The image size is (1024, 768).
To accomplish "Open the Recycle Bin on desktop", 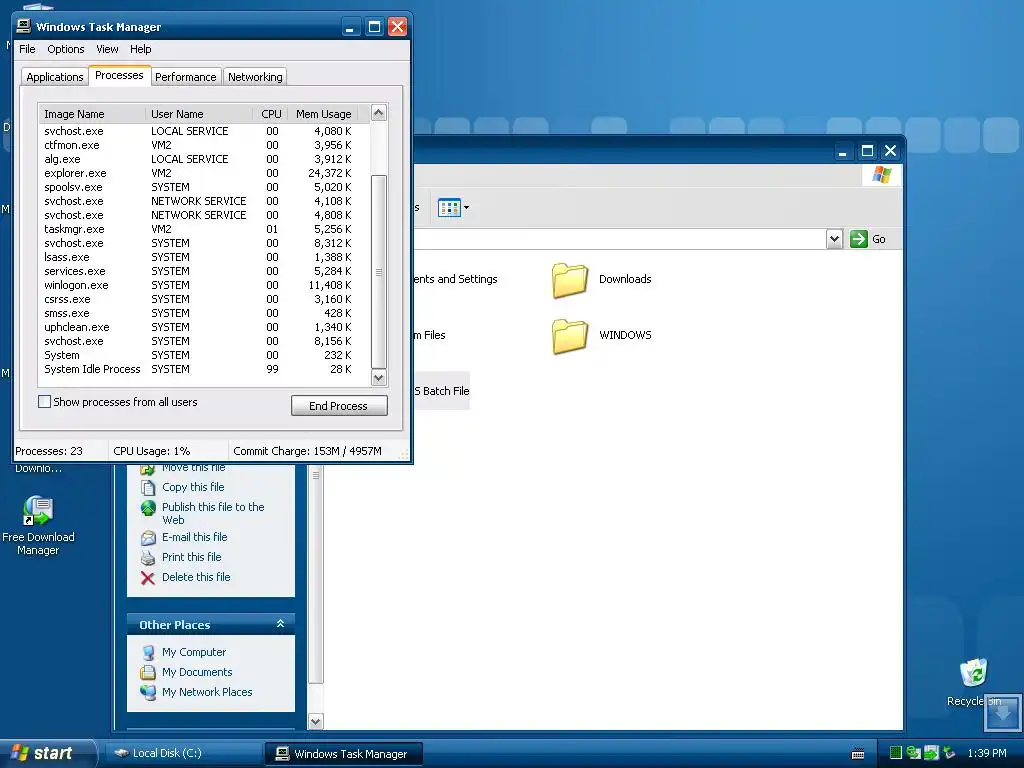I will pos(974,682).
